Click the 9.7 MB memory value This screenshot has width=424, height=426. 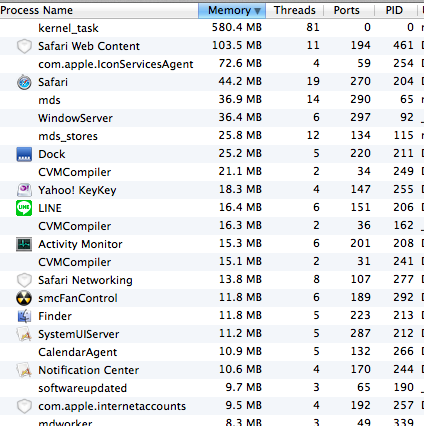[243, 387]
